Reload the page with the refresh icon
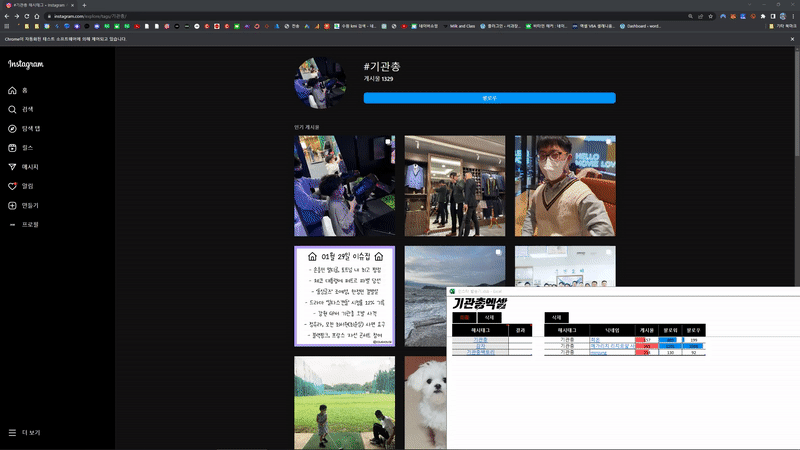The width and height of the screenshot is (800, 450). tap(27, 16)
